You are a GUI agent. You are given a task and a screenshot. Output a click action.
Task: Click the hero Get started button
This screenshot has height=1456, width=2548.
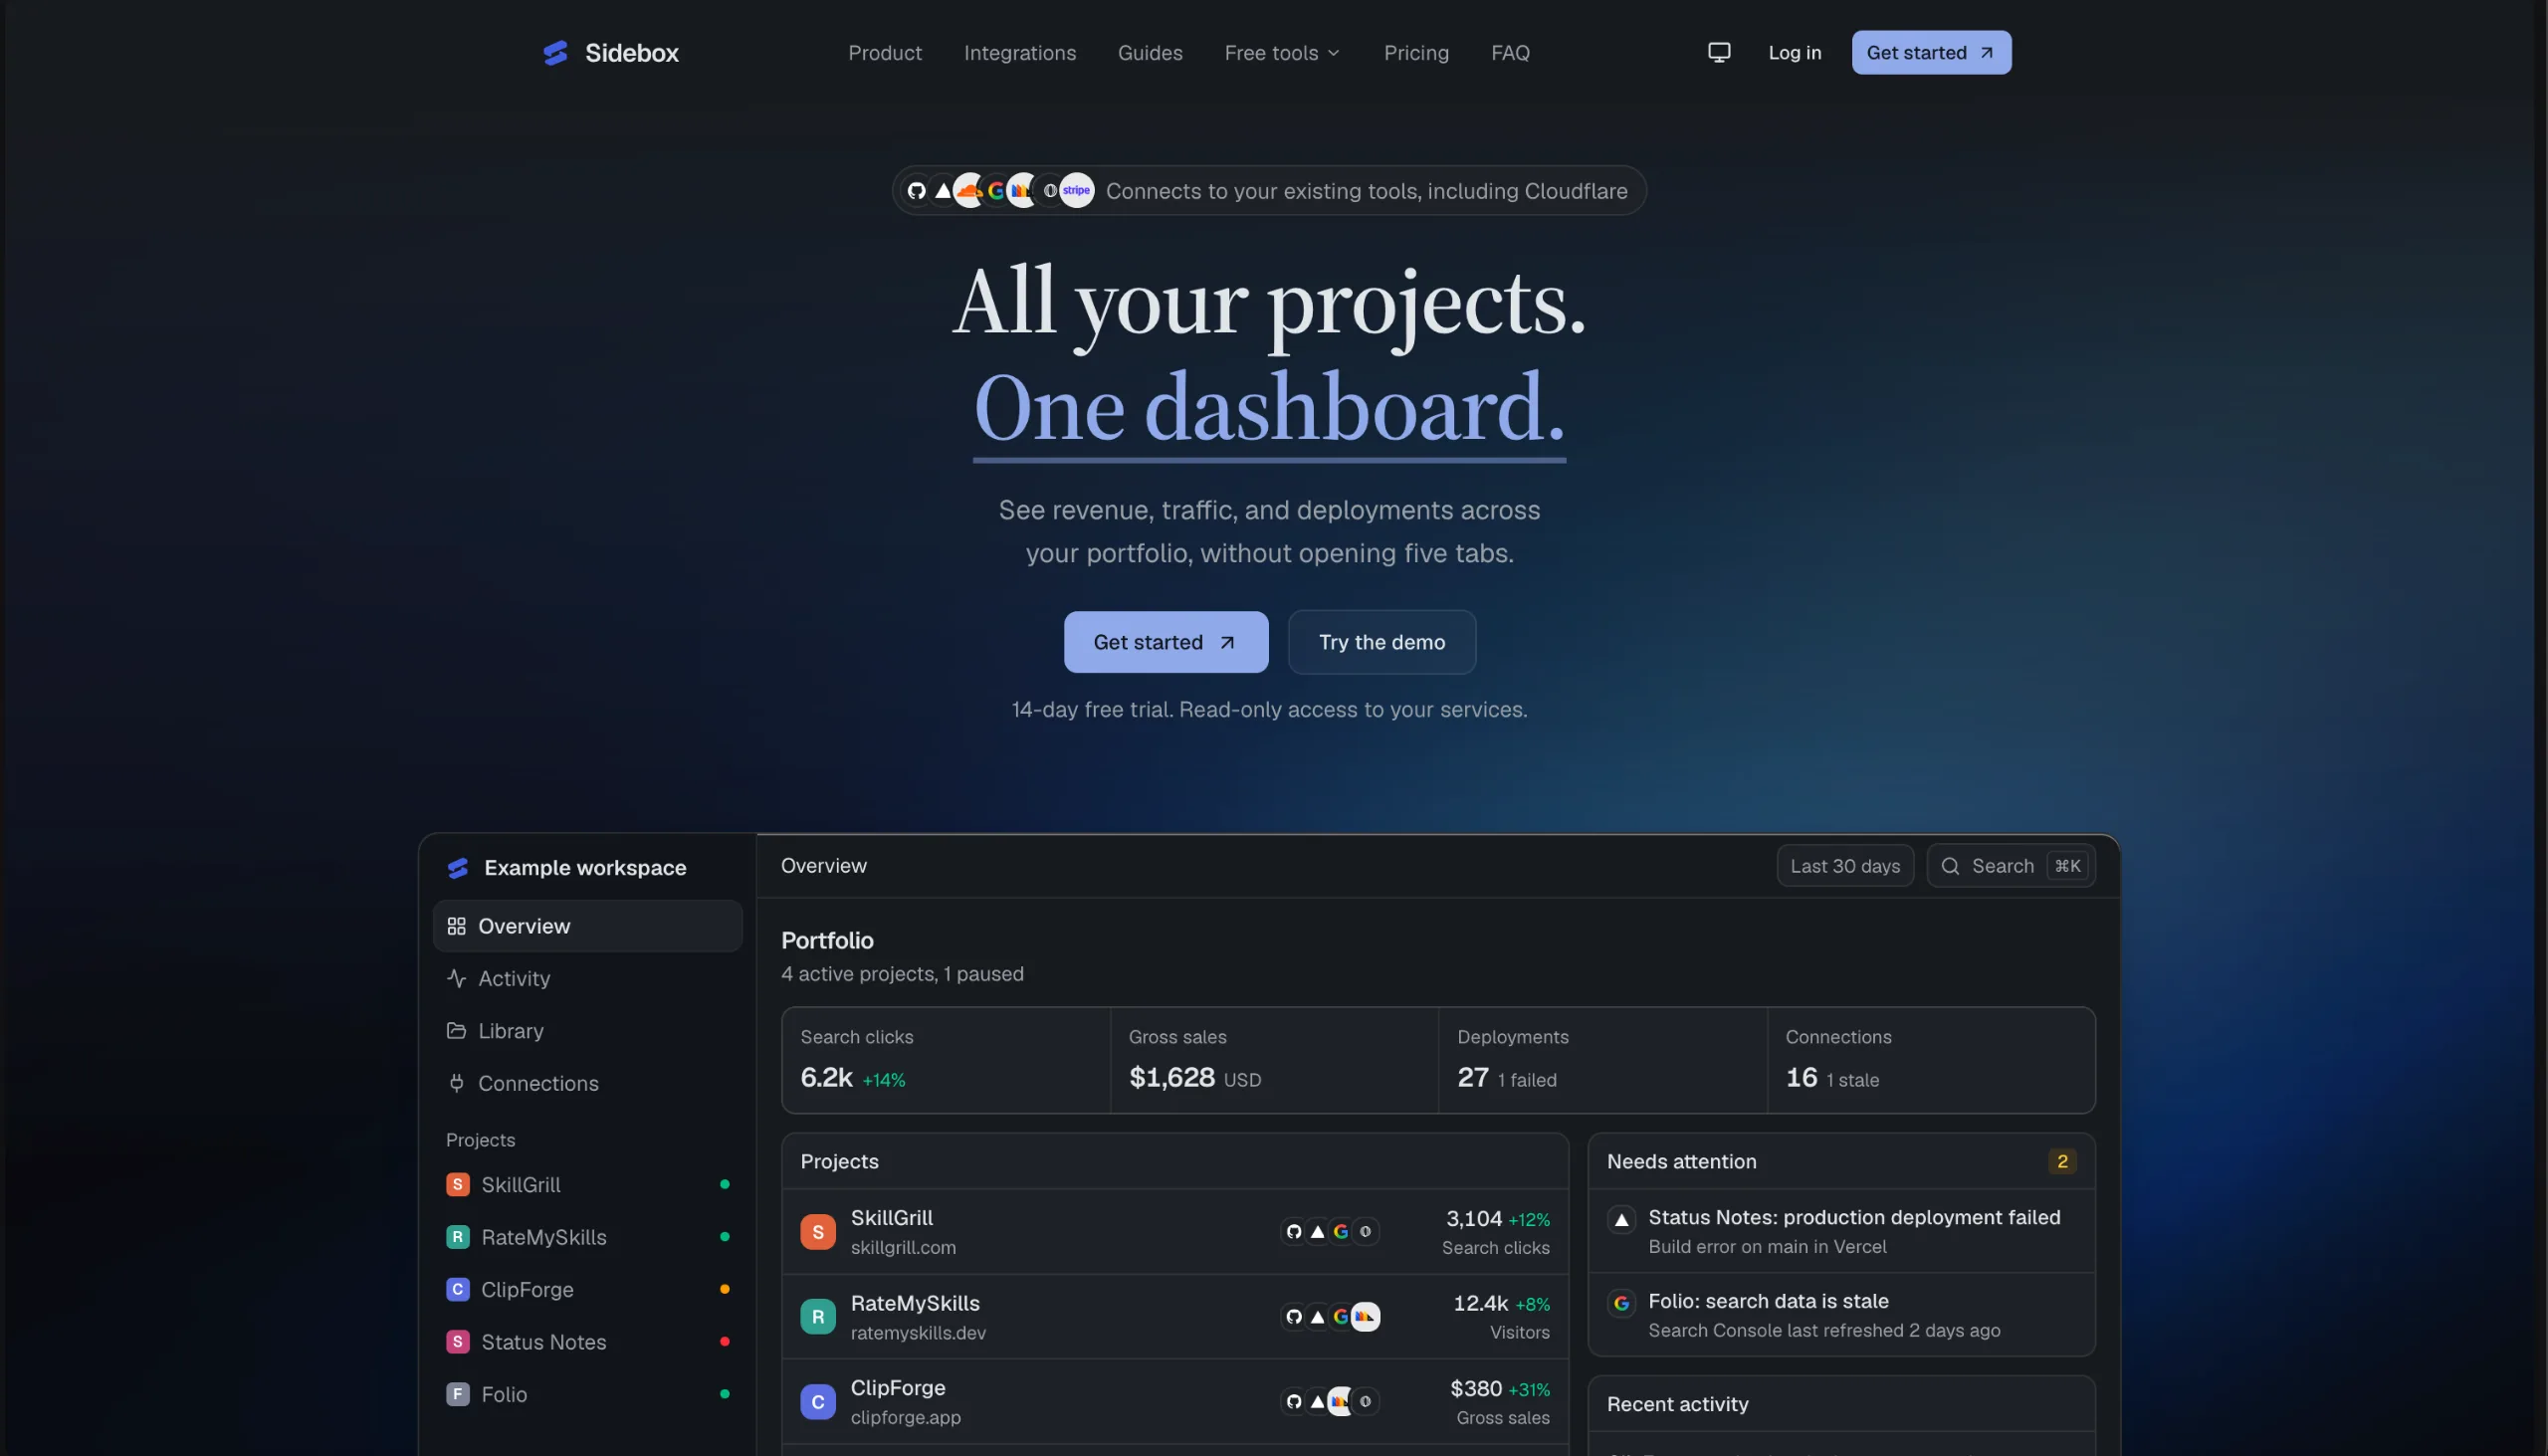coord(1166,642)
